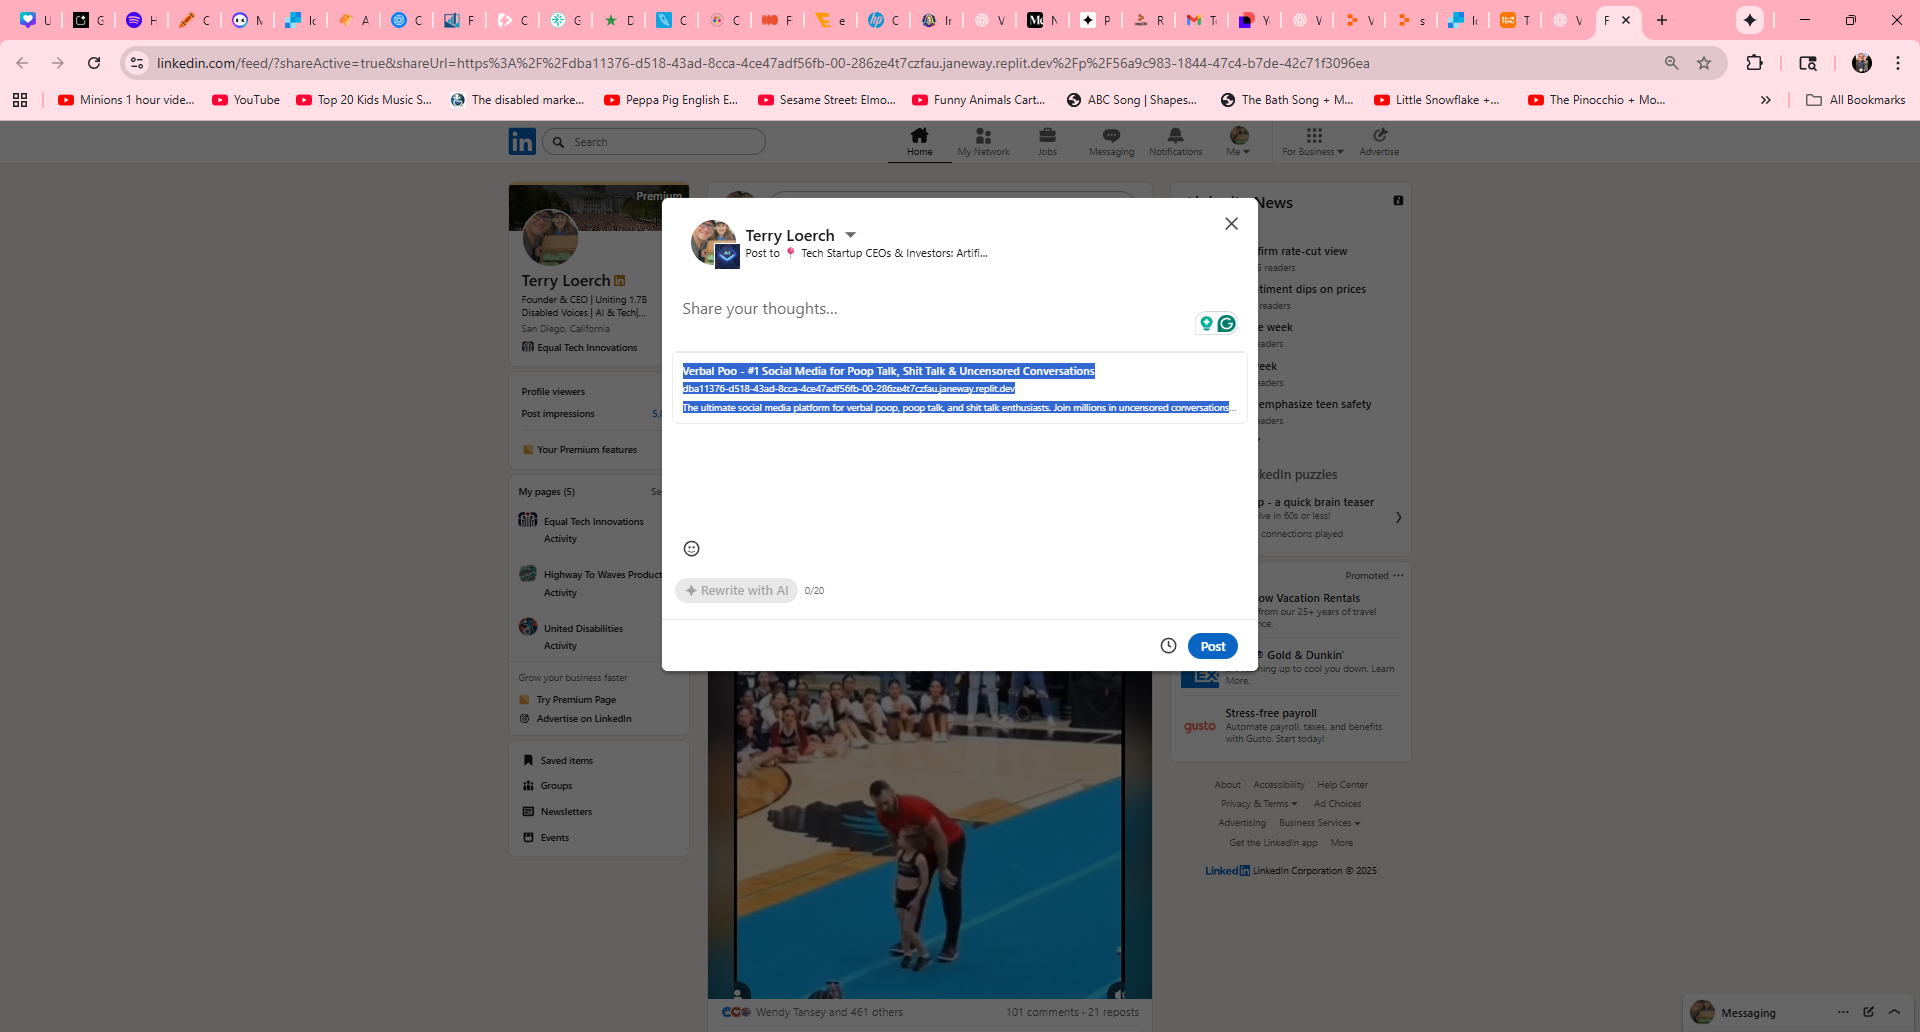
Task: Show more hidden bookmarks chevron
Action: [1765, 100]
